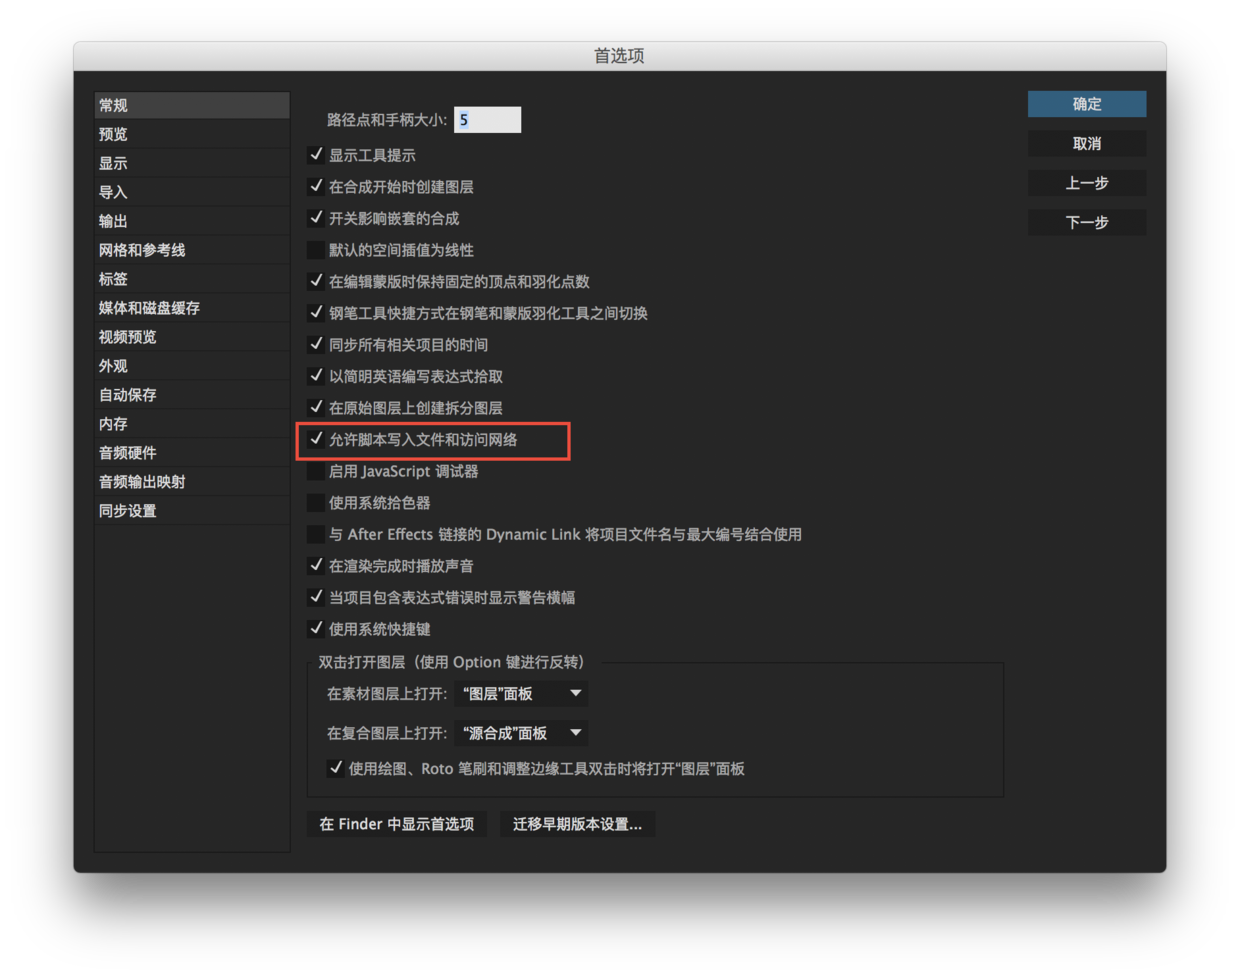
Task: Toggle 在渲染完成时播放声音 checkbox
Action: tap(316, 566)
